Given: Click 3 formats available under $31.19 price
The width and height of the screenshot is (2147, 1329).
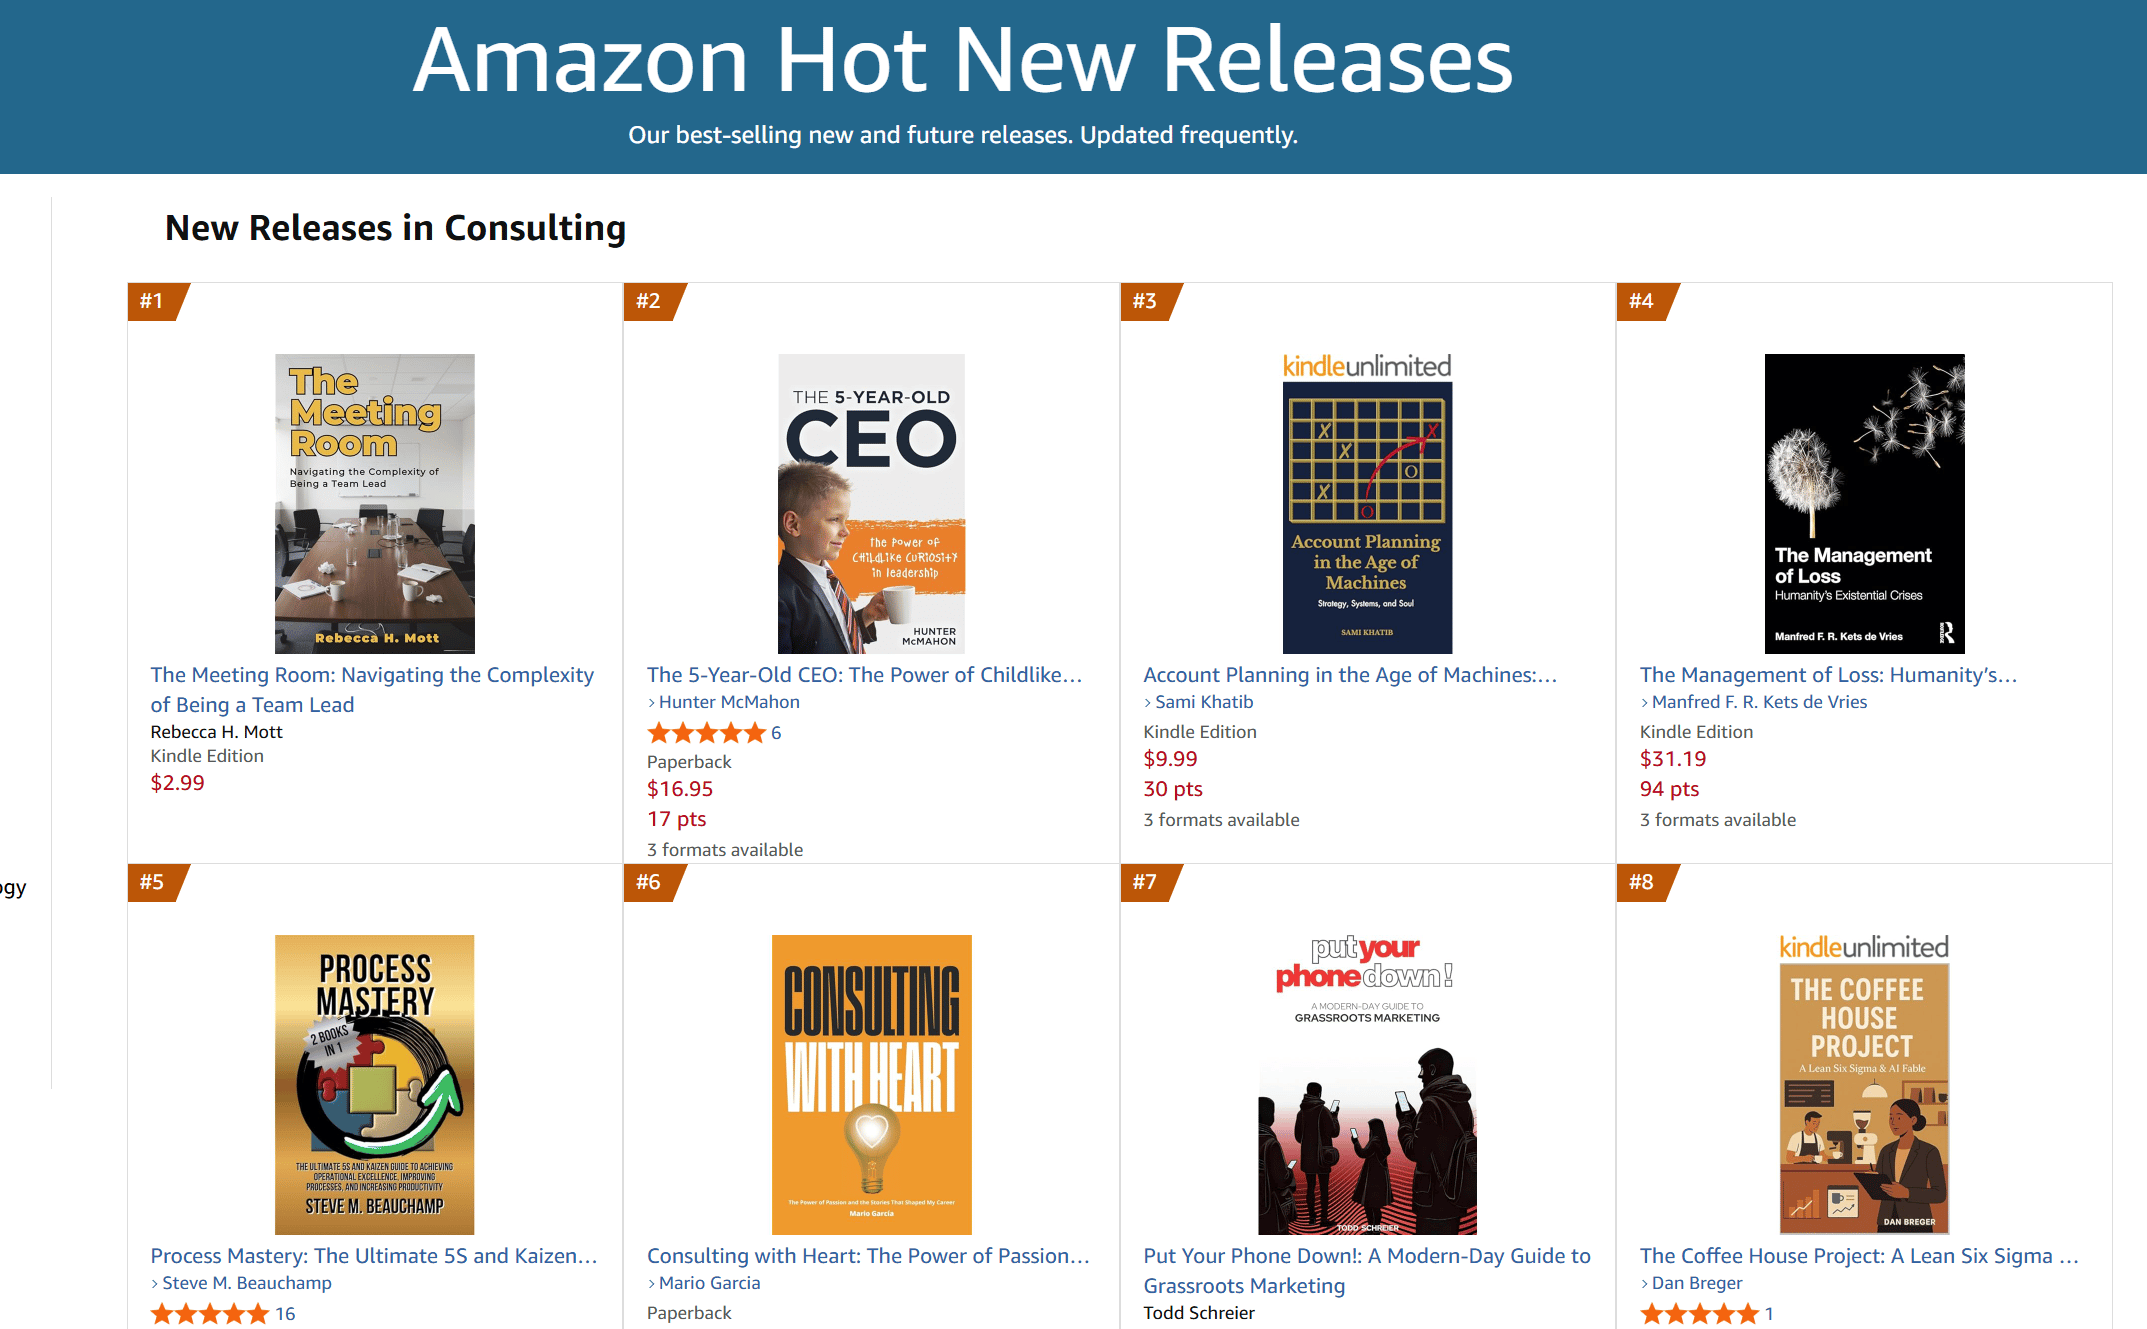Looking at the screenshot, I should (x=1717, y=820).
